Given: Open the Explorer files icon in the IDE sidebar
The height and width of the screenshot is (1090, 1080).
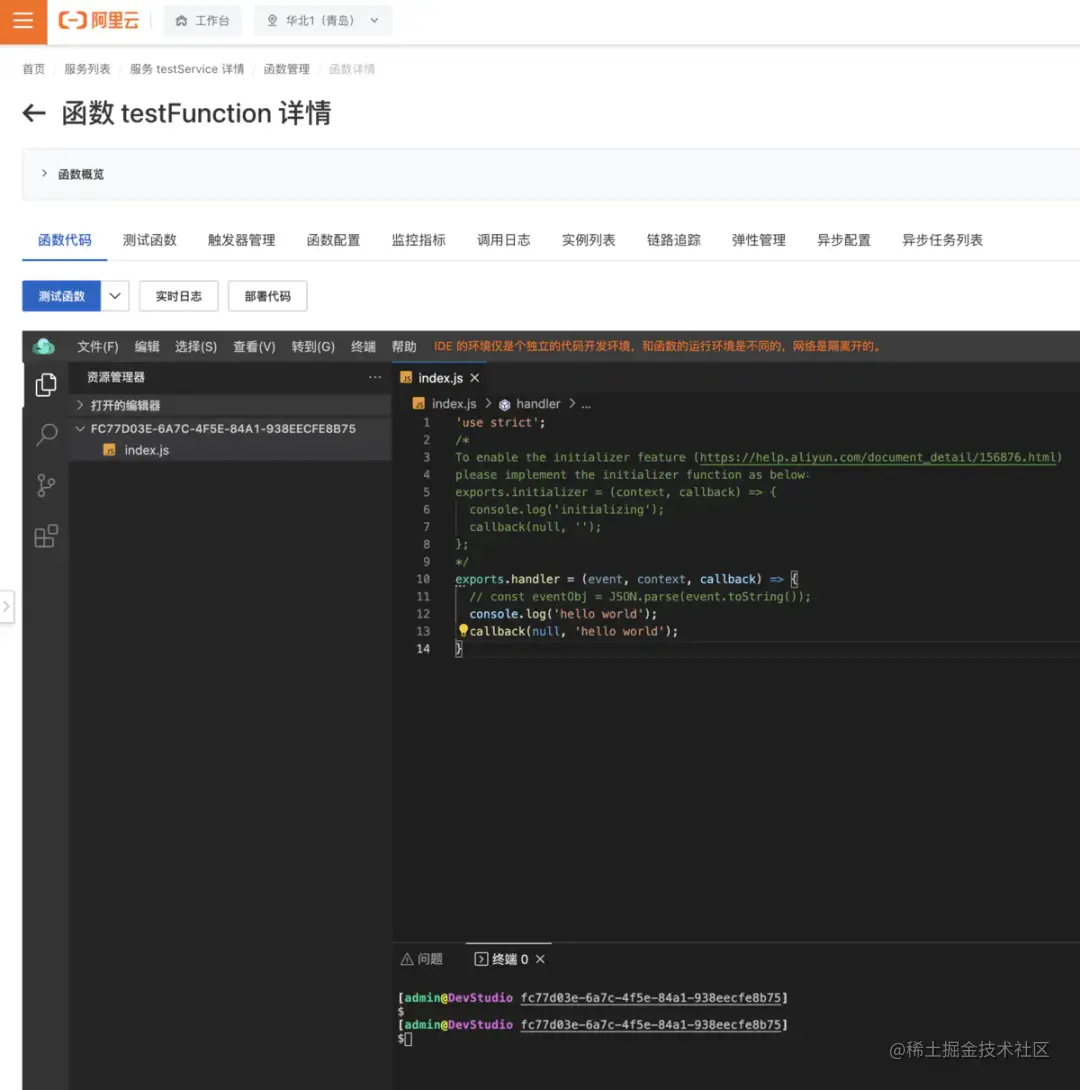Looking at the screenshot, I should tap(46, 384).
